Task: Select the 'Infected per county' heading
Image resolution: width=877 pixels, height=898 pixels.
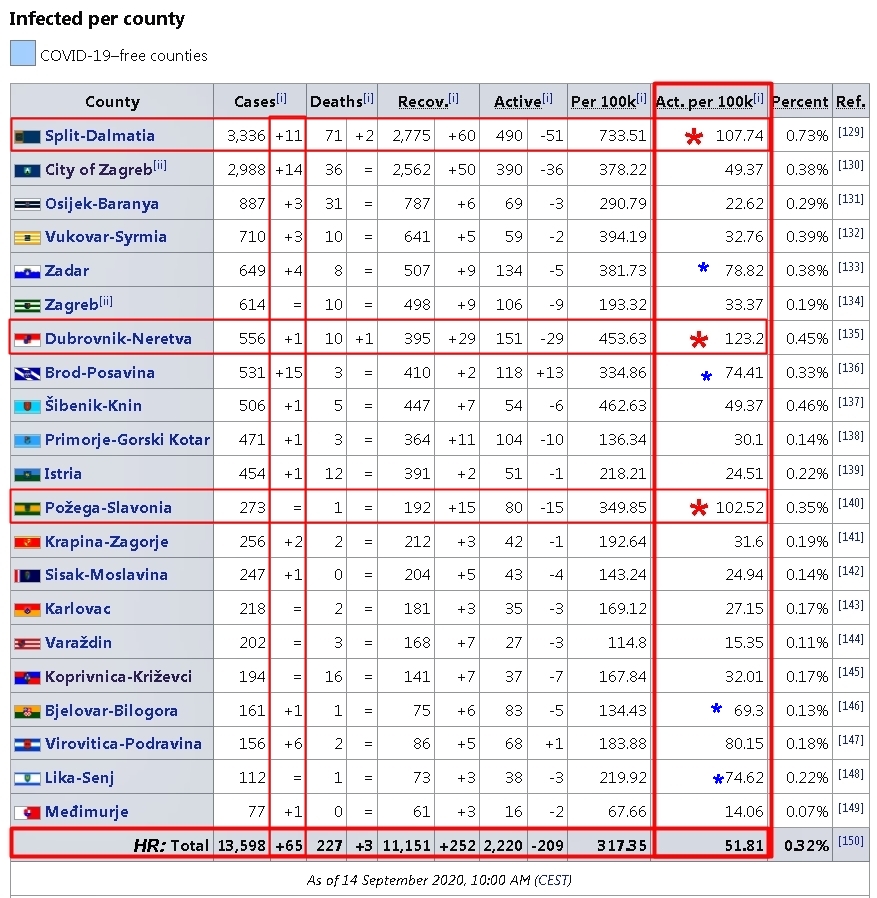Action: [x=97, y=18]
